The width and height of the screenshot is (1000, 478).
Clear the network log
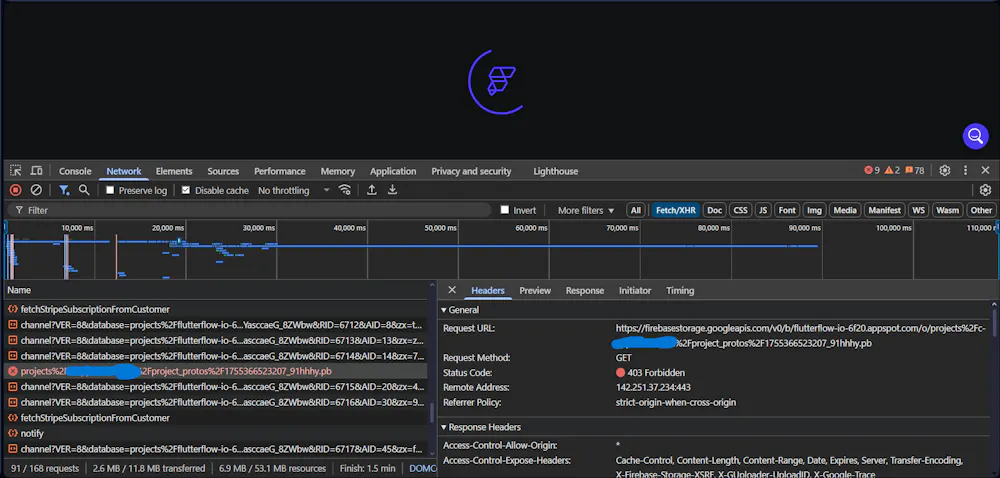[36, 190]
